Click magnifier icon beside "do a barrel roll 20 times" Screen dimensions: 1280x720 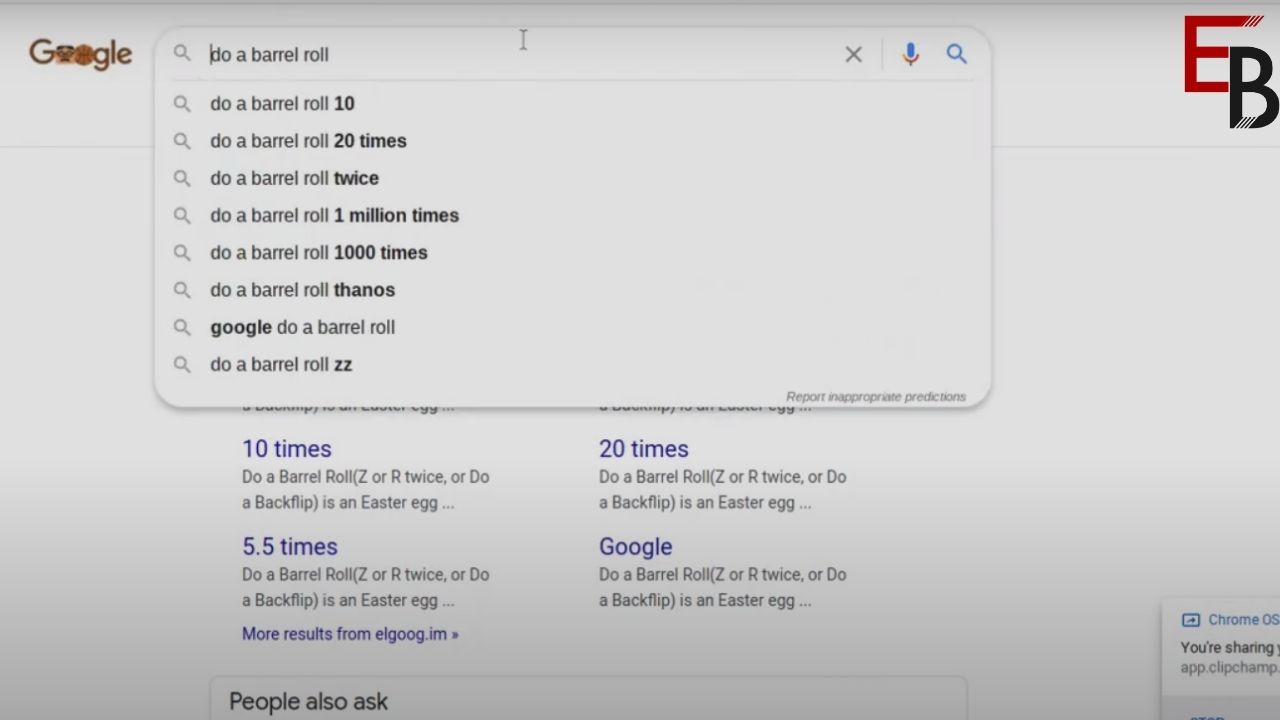[182, 141]
